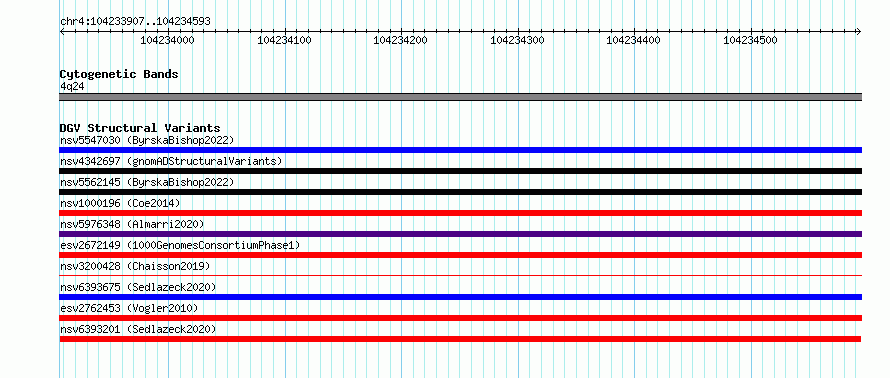Click ruler position 104234400
The width and height of the screenshot is (890, 378).
point(634,40)
